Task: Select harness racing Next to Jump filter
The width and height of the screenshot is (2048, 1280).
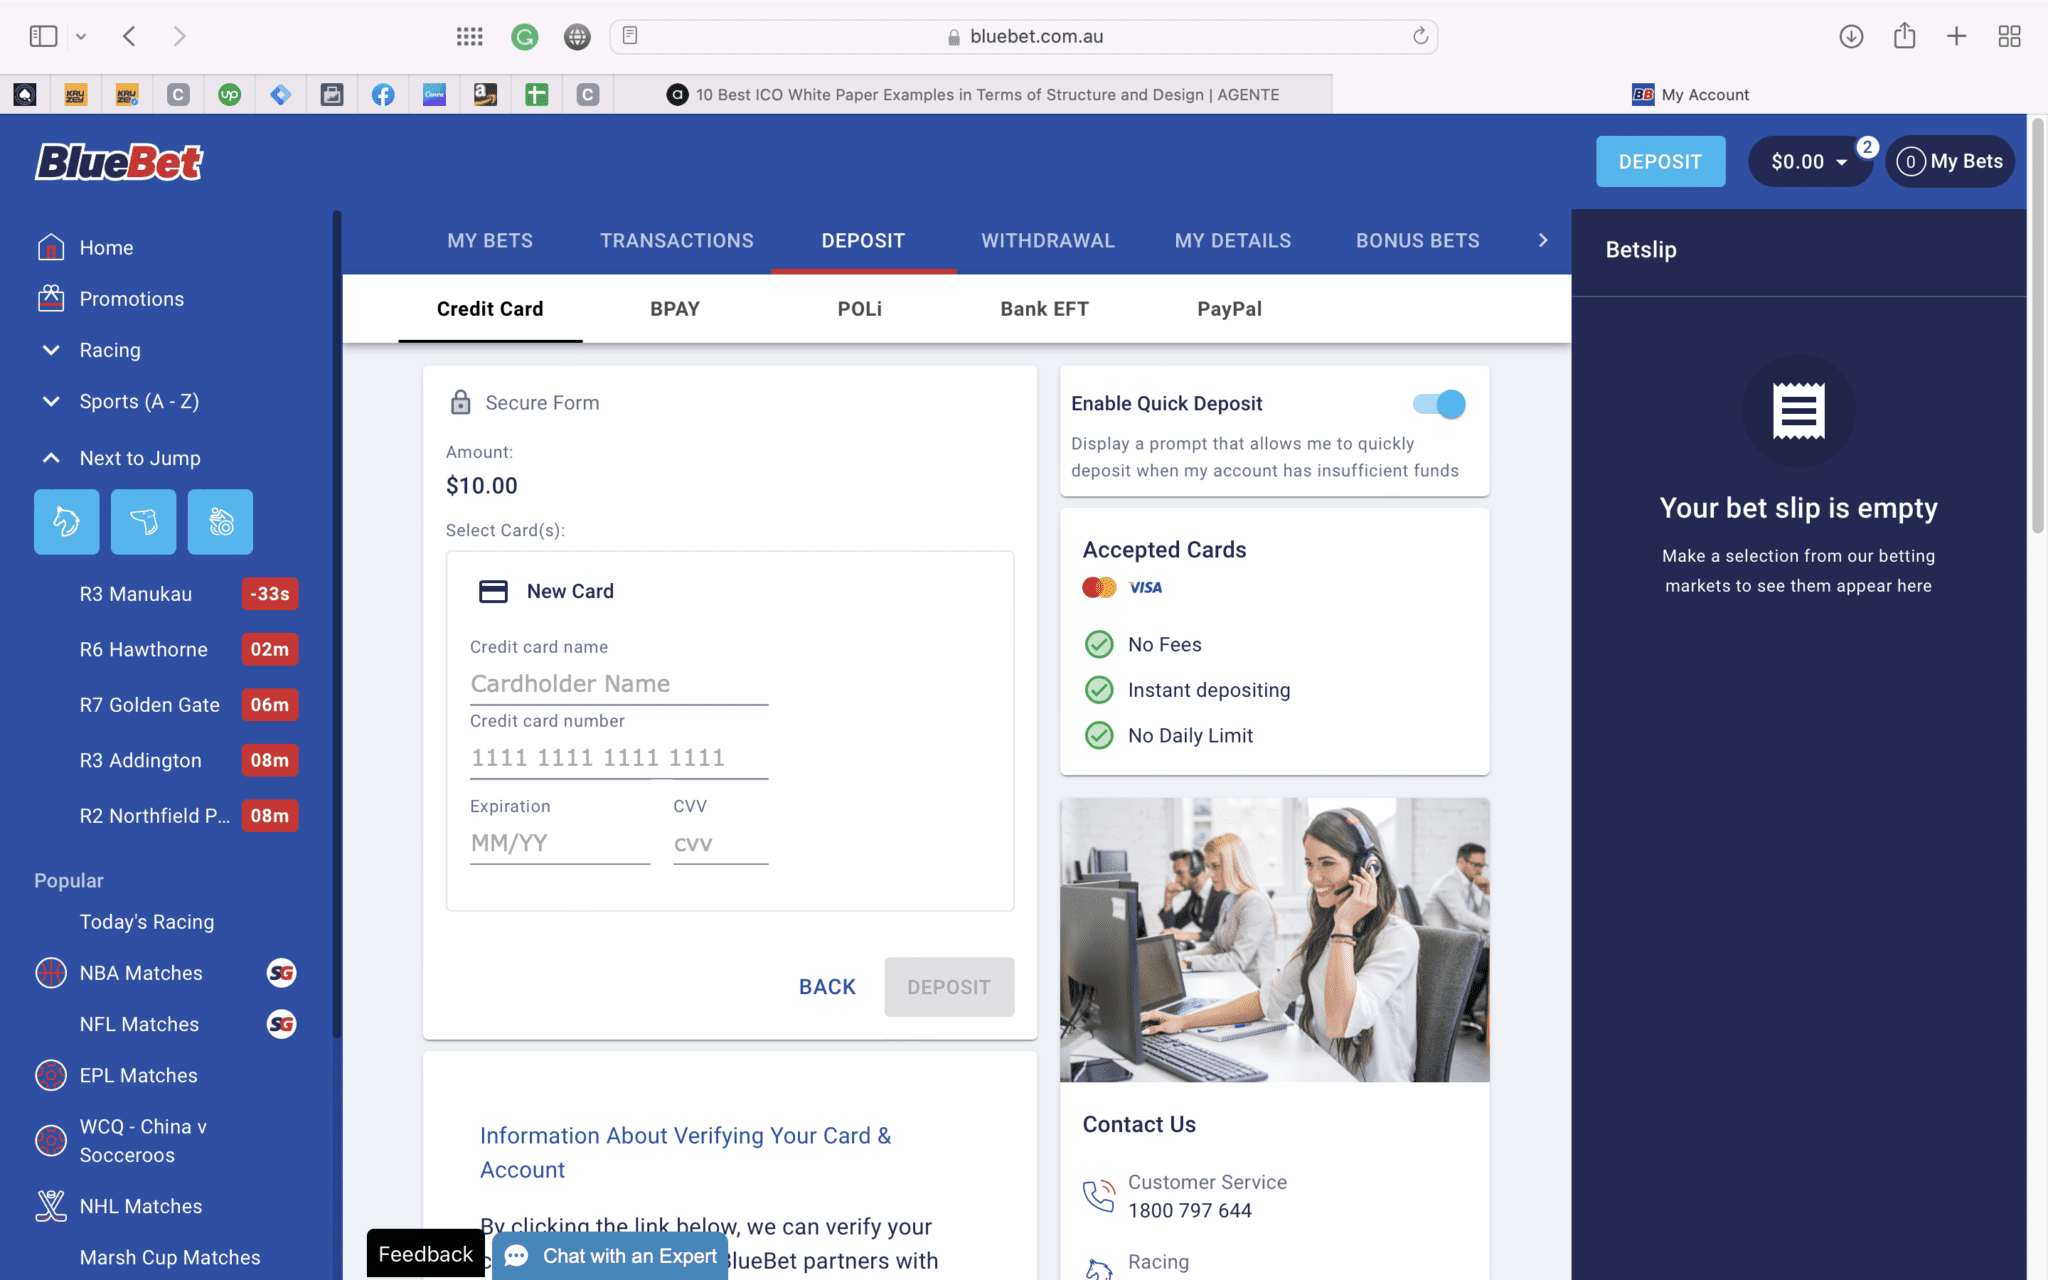Action: pos(220,522)
